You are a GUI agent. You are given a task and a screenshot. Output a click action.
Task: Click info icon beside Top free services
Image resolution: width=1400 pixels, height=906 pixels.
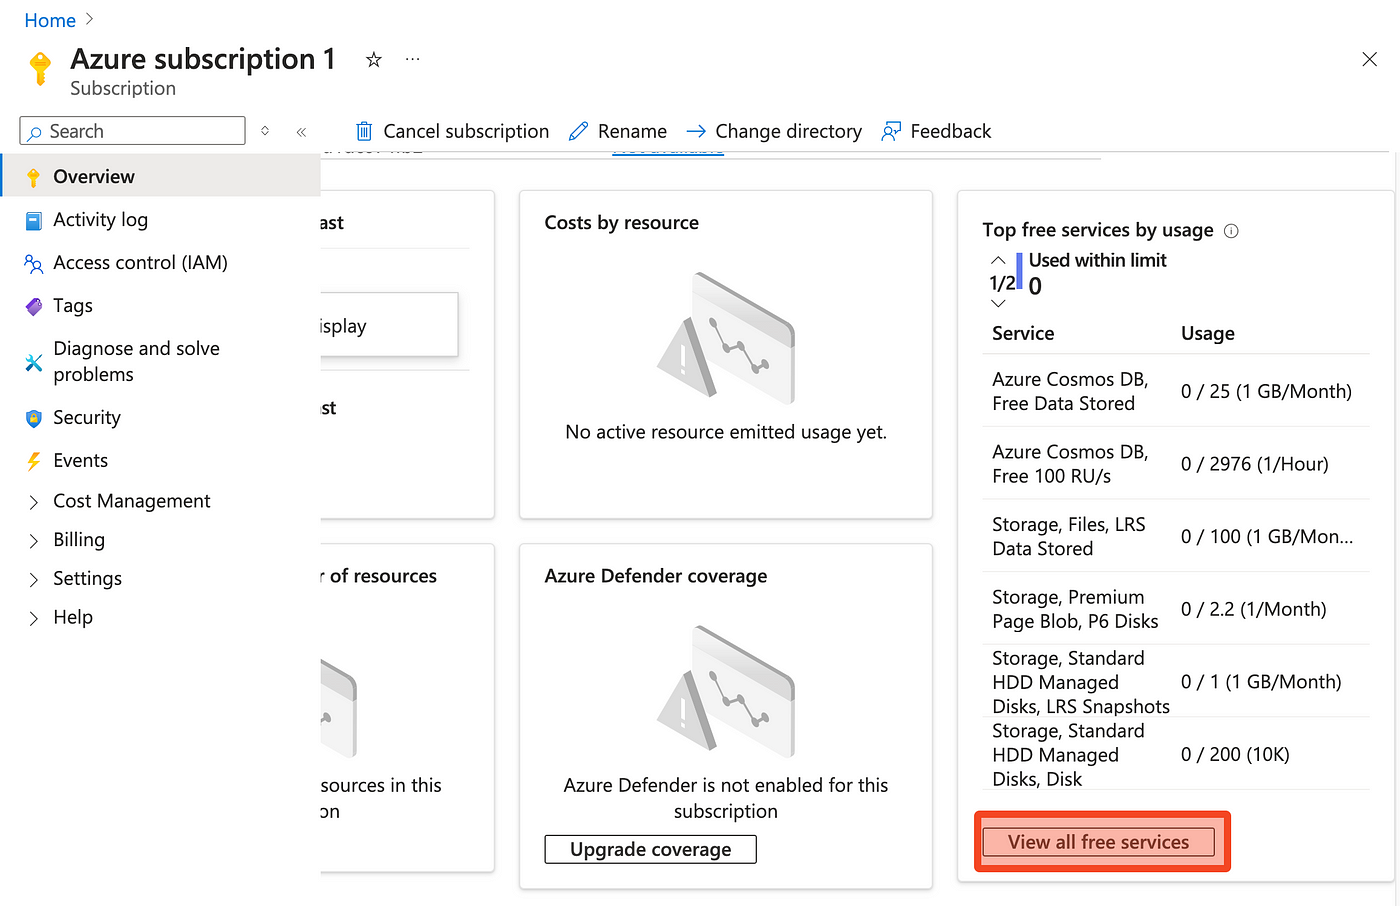1231,231
